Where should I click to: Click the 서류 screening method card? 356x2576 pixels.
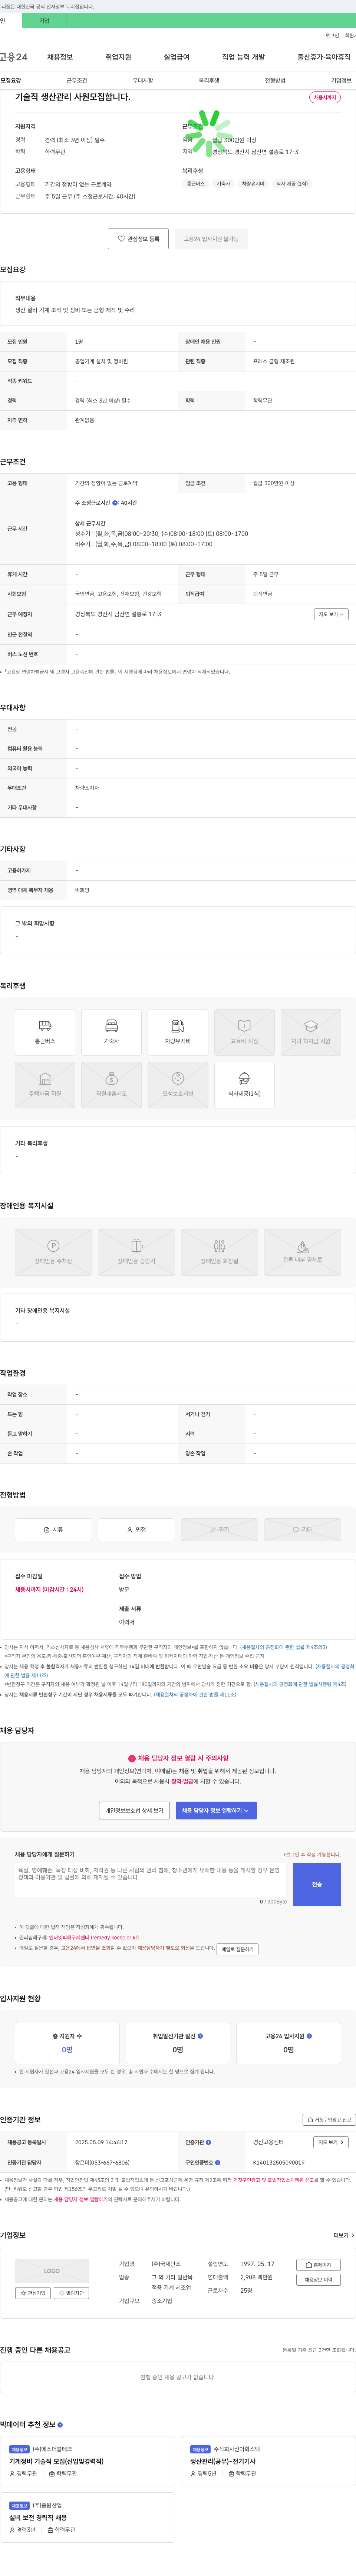click(53, 1529)
